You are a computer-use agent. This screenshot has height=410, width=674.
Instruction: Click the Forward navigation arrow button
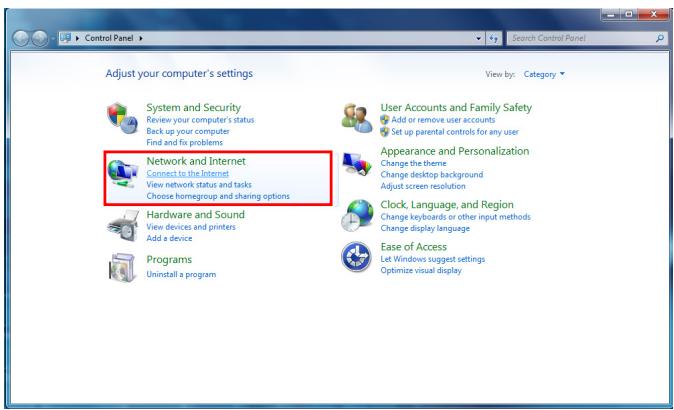coord(40,38)
